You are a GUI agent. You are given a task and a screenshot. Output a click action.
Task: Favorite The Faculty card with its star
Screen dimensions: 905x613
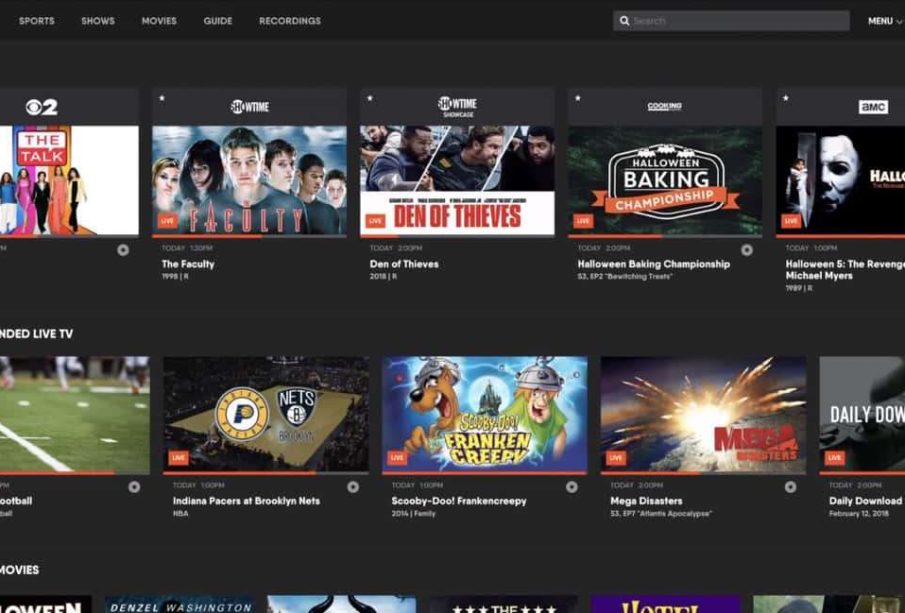[x=162, y=99]
